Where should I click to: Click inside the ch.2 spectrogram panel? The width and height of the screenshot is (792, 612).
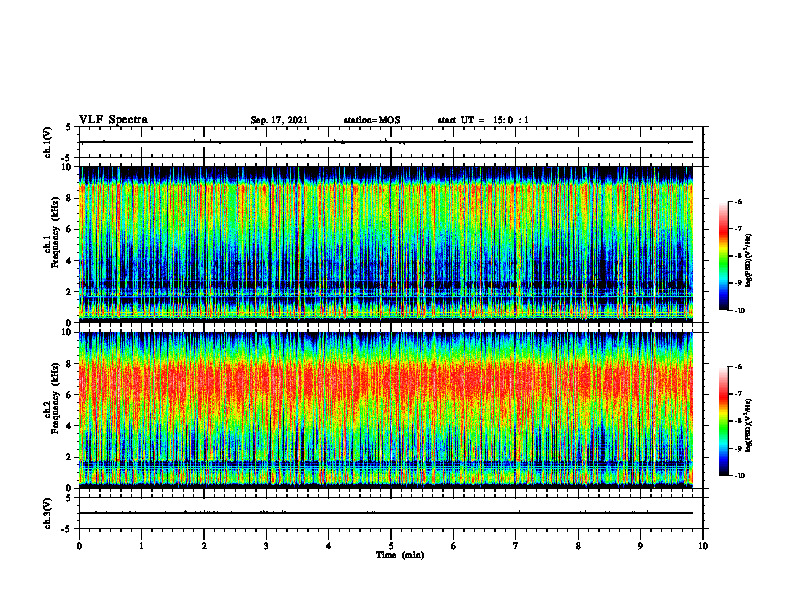(386, 410)
